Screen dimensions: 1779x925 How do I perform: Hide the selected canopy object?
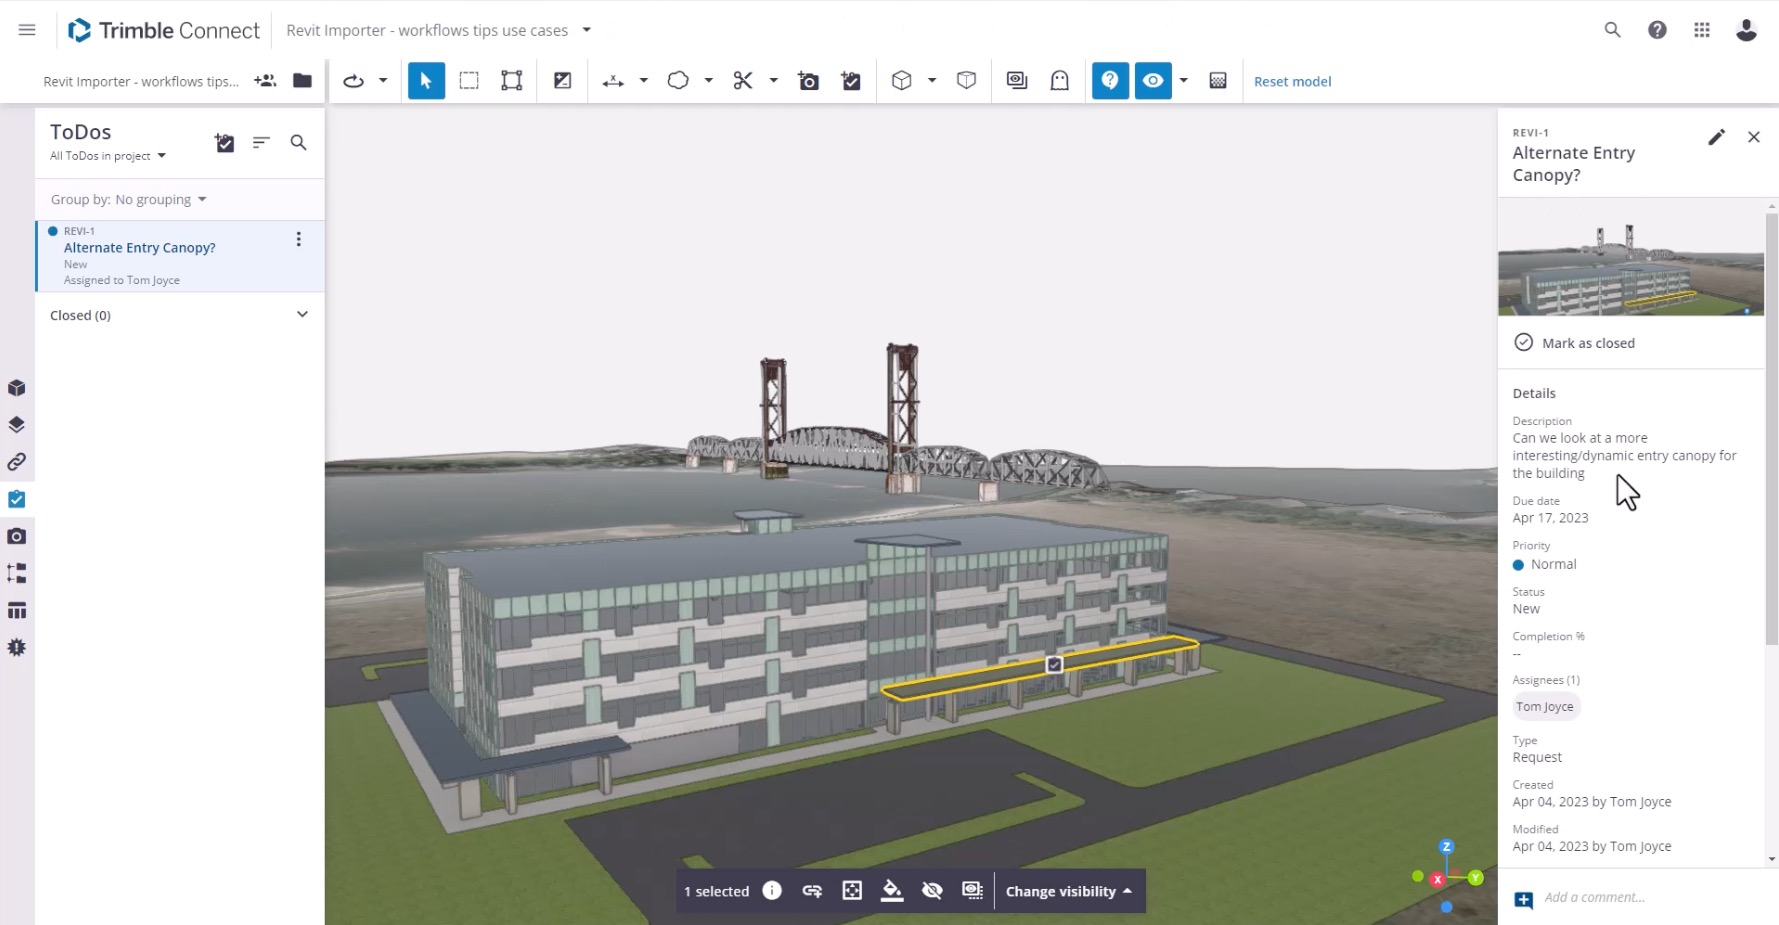click(x=932, y=890)
